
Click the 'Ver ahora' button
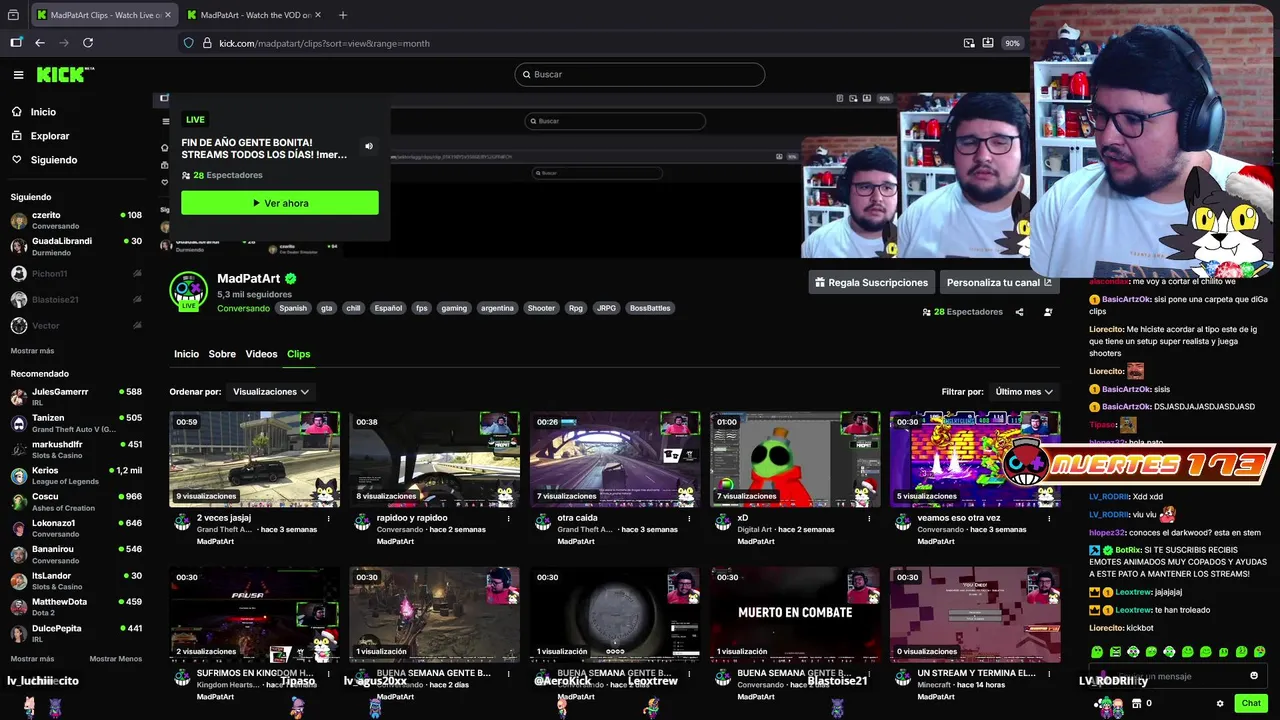(x=280, y=203)
